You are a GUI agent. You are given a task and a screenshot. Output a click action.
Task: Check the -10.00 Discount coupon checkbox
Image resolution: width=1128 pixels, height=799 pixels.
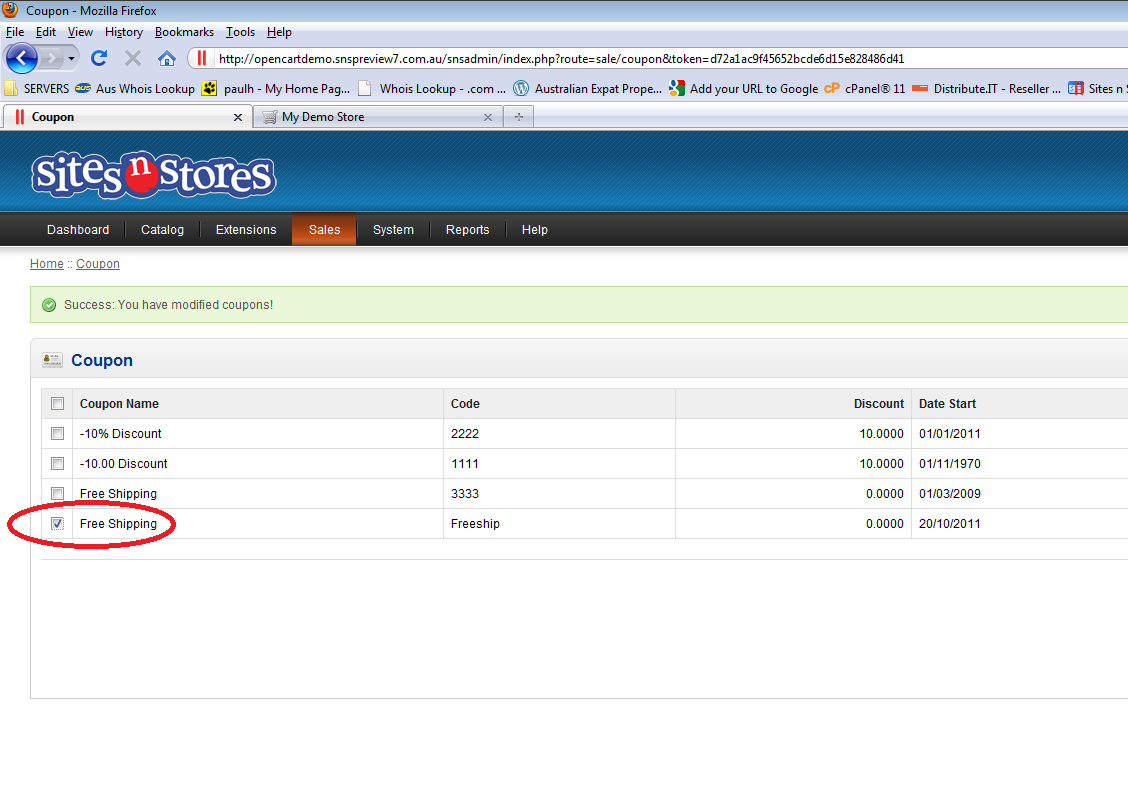click(58, 464)
